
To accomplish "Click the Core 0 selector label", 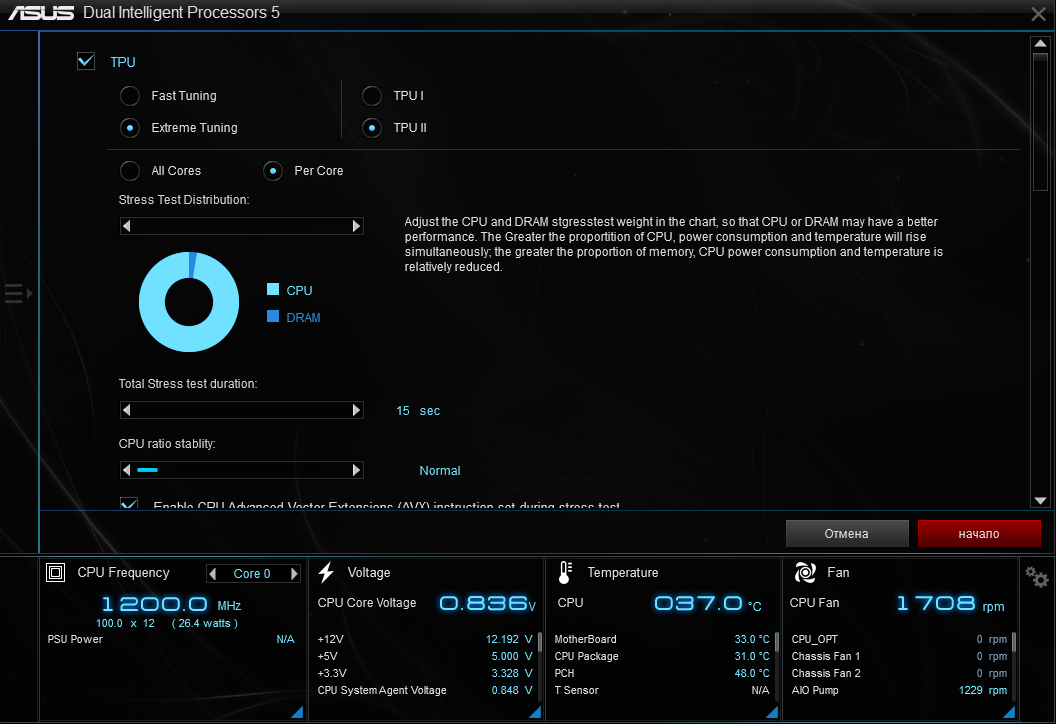I will click(252, 574).
